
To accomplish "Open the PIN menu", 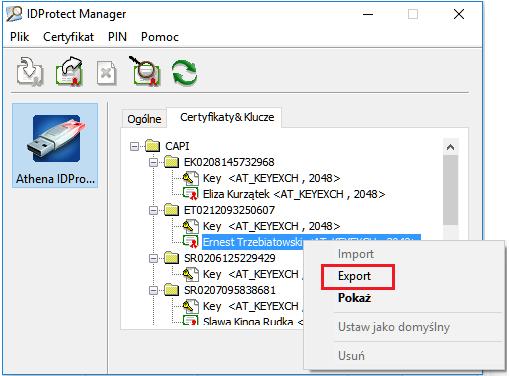I will tap(117, 37).
